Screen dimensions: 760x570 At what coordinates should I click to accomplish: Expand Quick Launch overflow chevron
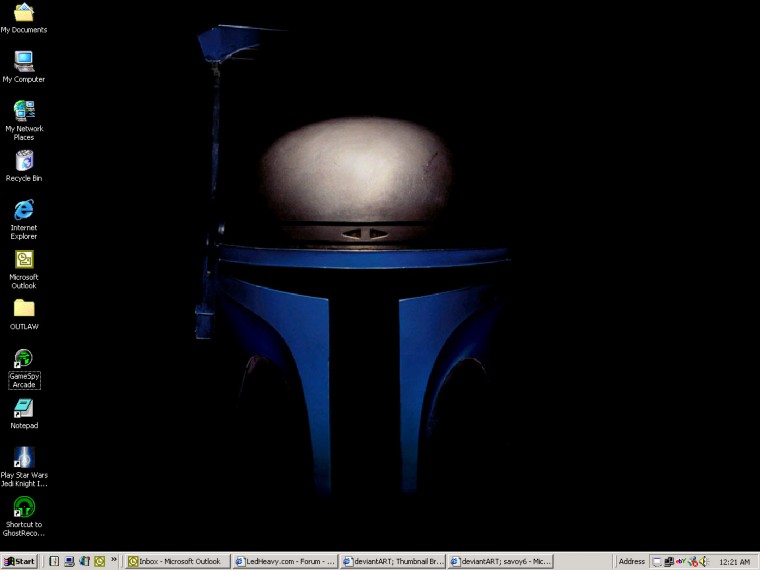click(114, 559)
